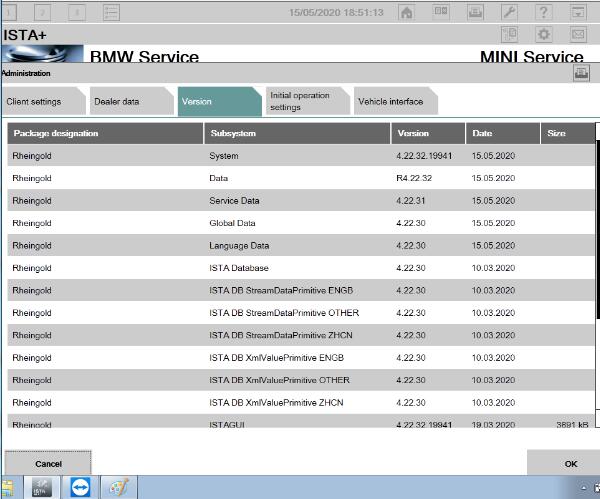
Task: Select the Global Data row
Action: point(301,223)
